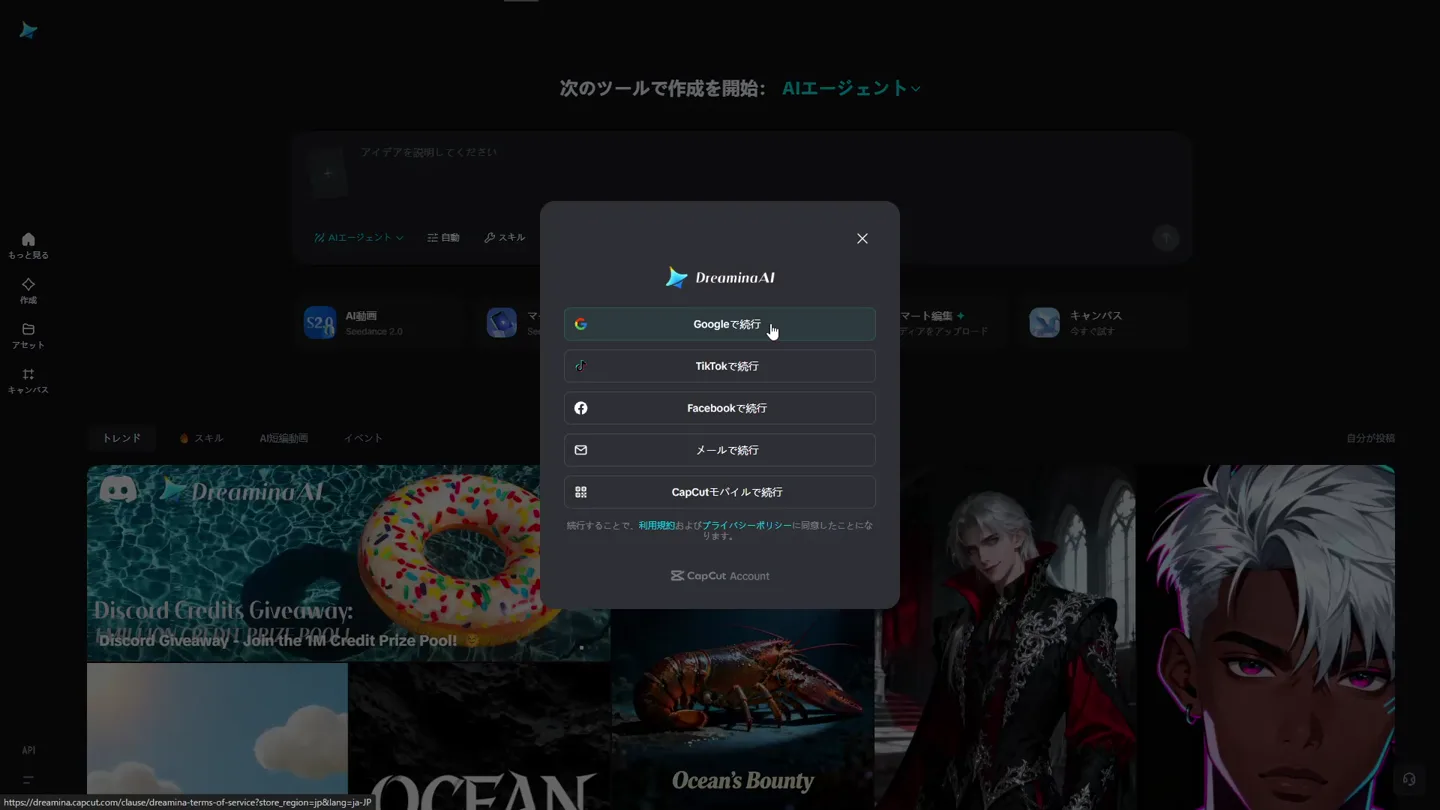
Task: Open アセット folder icon in sidebar
Action: point(28,336)
